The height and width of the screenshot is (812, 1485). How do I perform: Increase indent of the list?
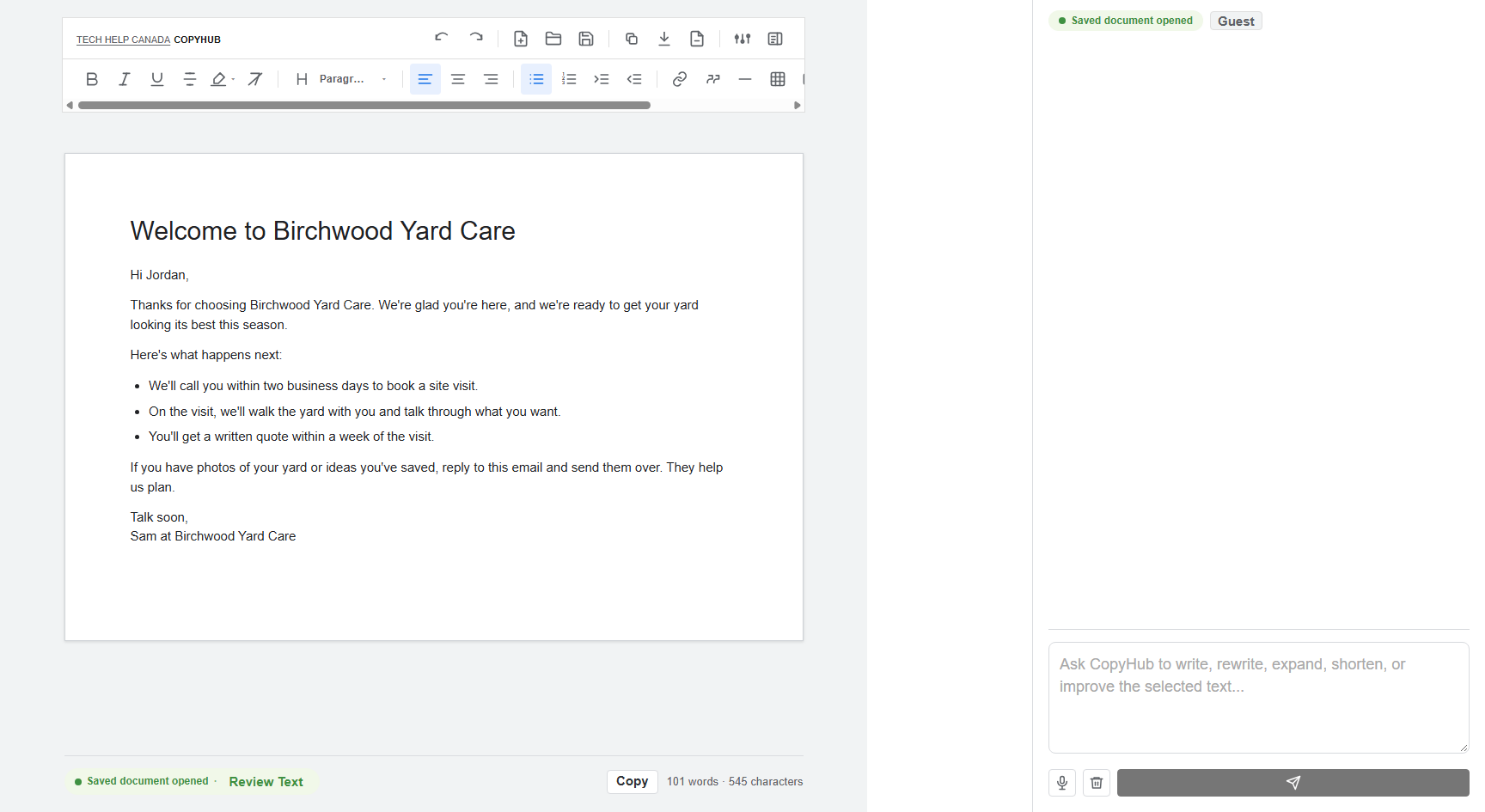(601, 79)
